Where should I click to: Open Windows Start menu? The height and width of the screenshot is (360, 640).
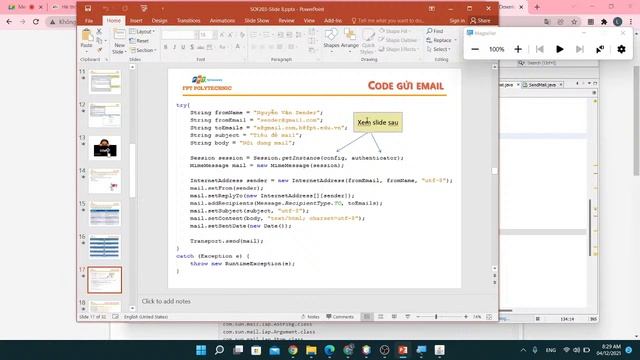201,350
